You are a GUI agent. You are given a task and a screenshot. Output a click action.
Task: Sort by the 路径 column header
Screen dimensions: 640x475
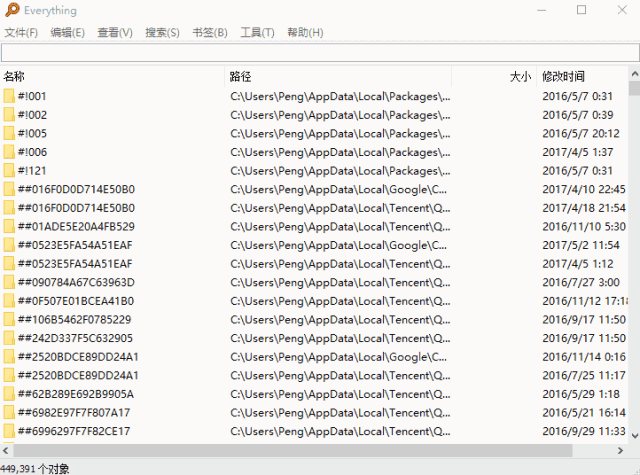[x=338, y=76]
